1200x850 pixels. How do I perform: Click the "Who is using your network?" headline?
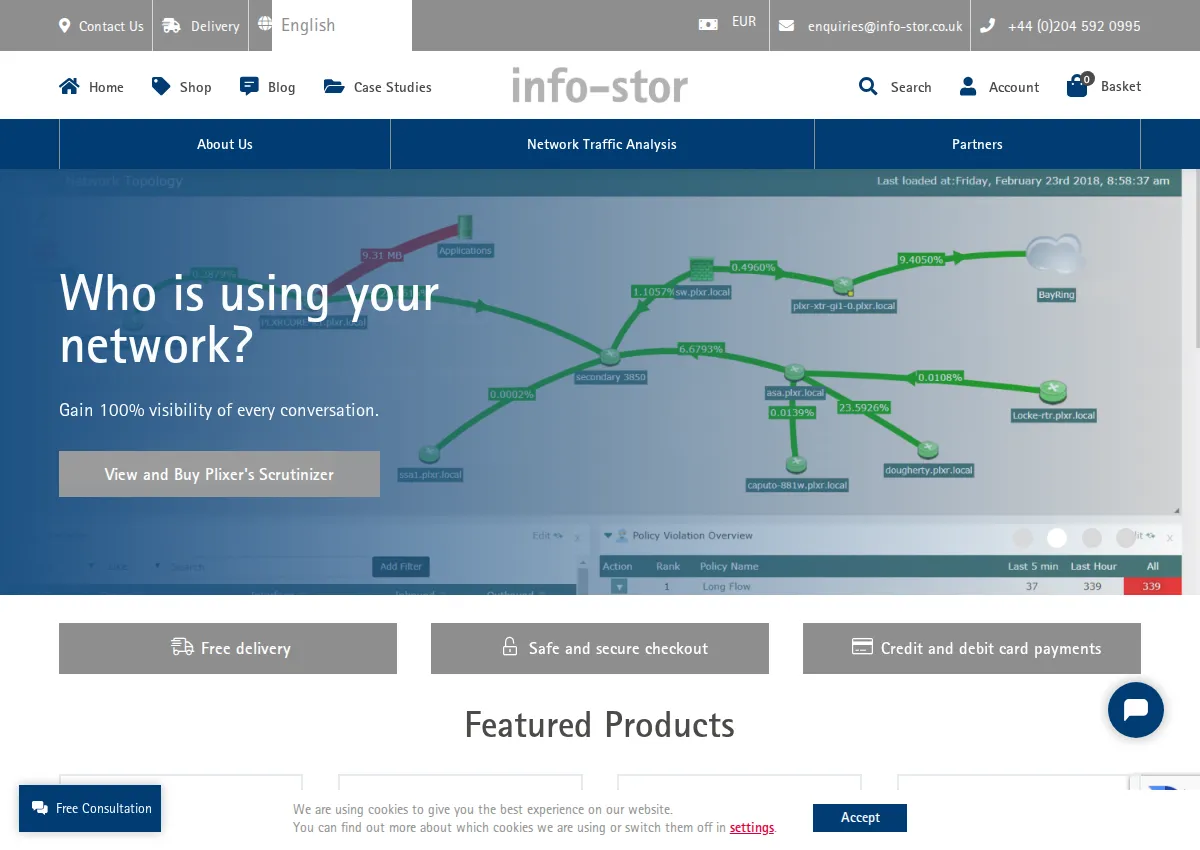pyautogui.click(x=250, y=318)
